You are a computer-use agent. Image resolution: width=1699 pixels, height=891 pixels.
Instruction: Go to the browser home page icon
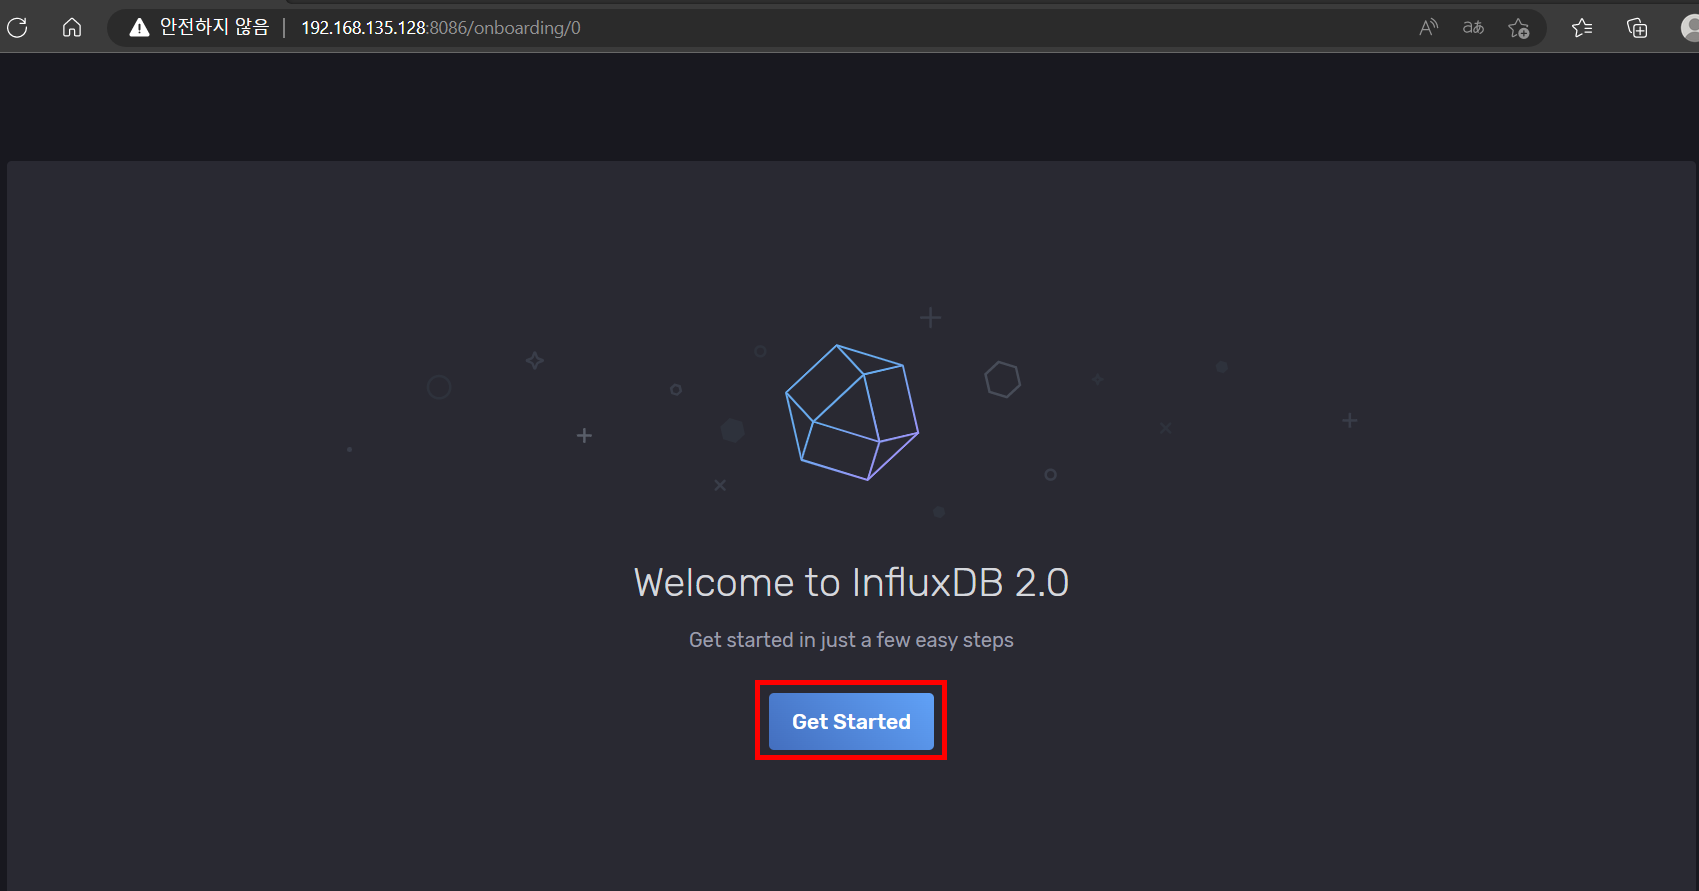point(72,27)
